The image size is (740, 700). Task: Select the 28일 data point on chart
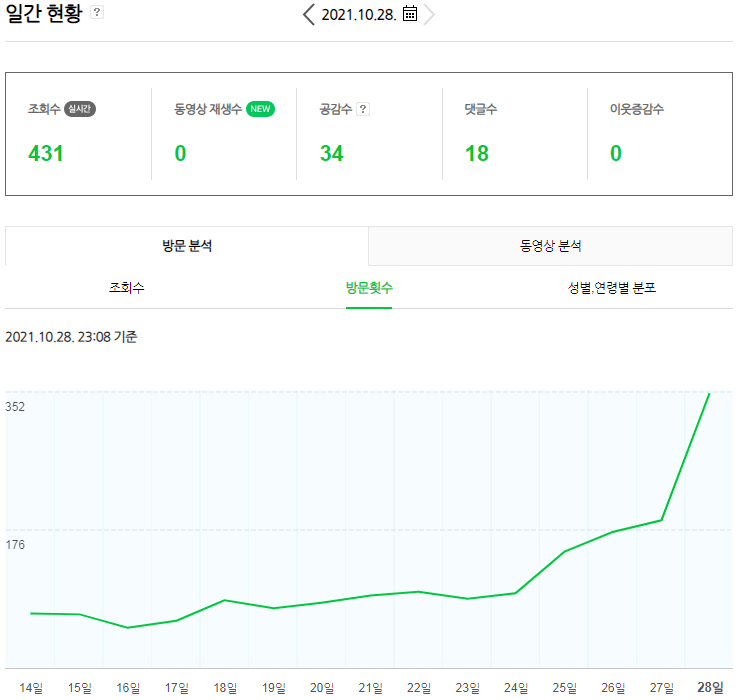tap(709, 393)
